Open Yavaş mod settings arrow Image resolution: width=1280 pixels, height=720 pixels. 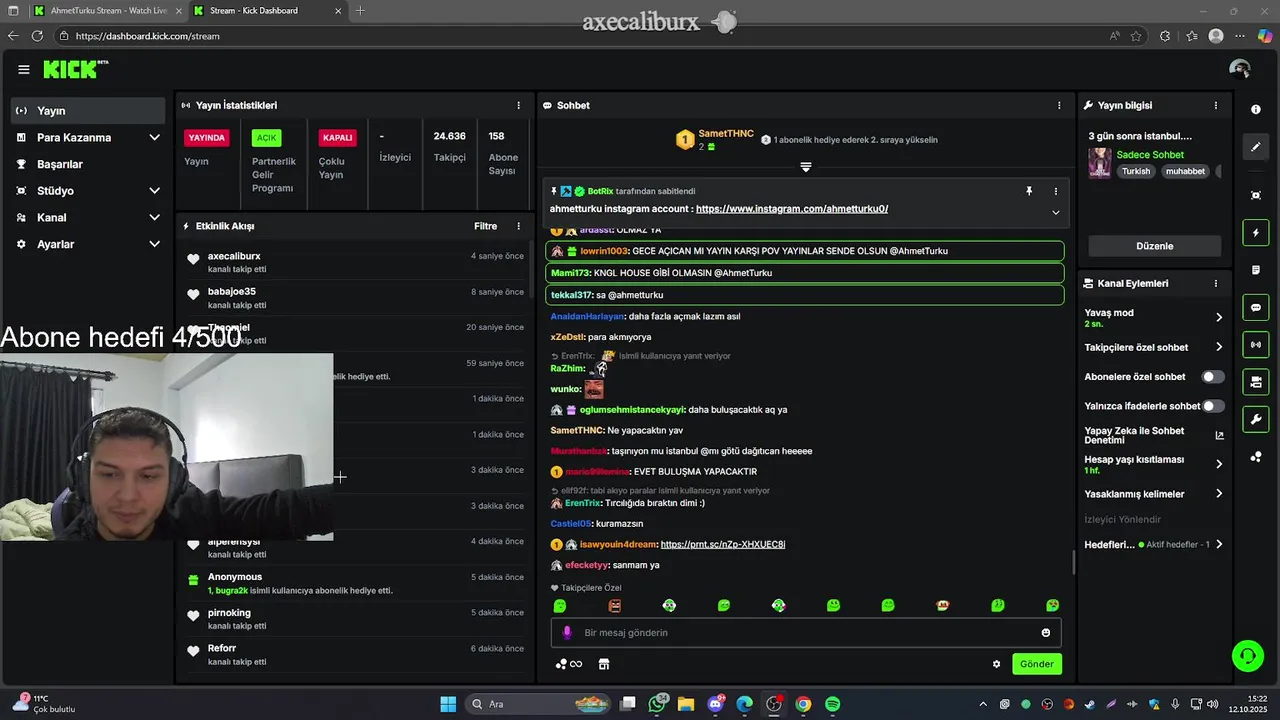pyautogui.click(x=1218, y=317)
